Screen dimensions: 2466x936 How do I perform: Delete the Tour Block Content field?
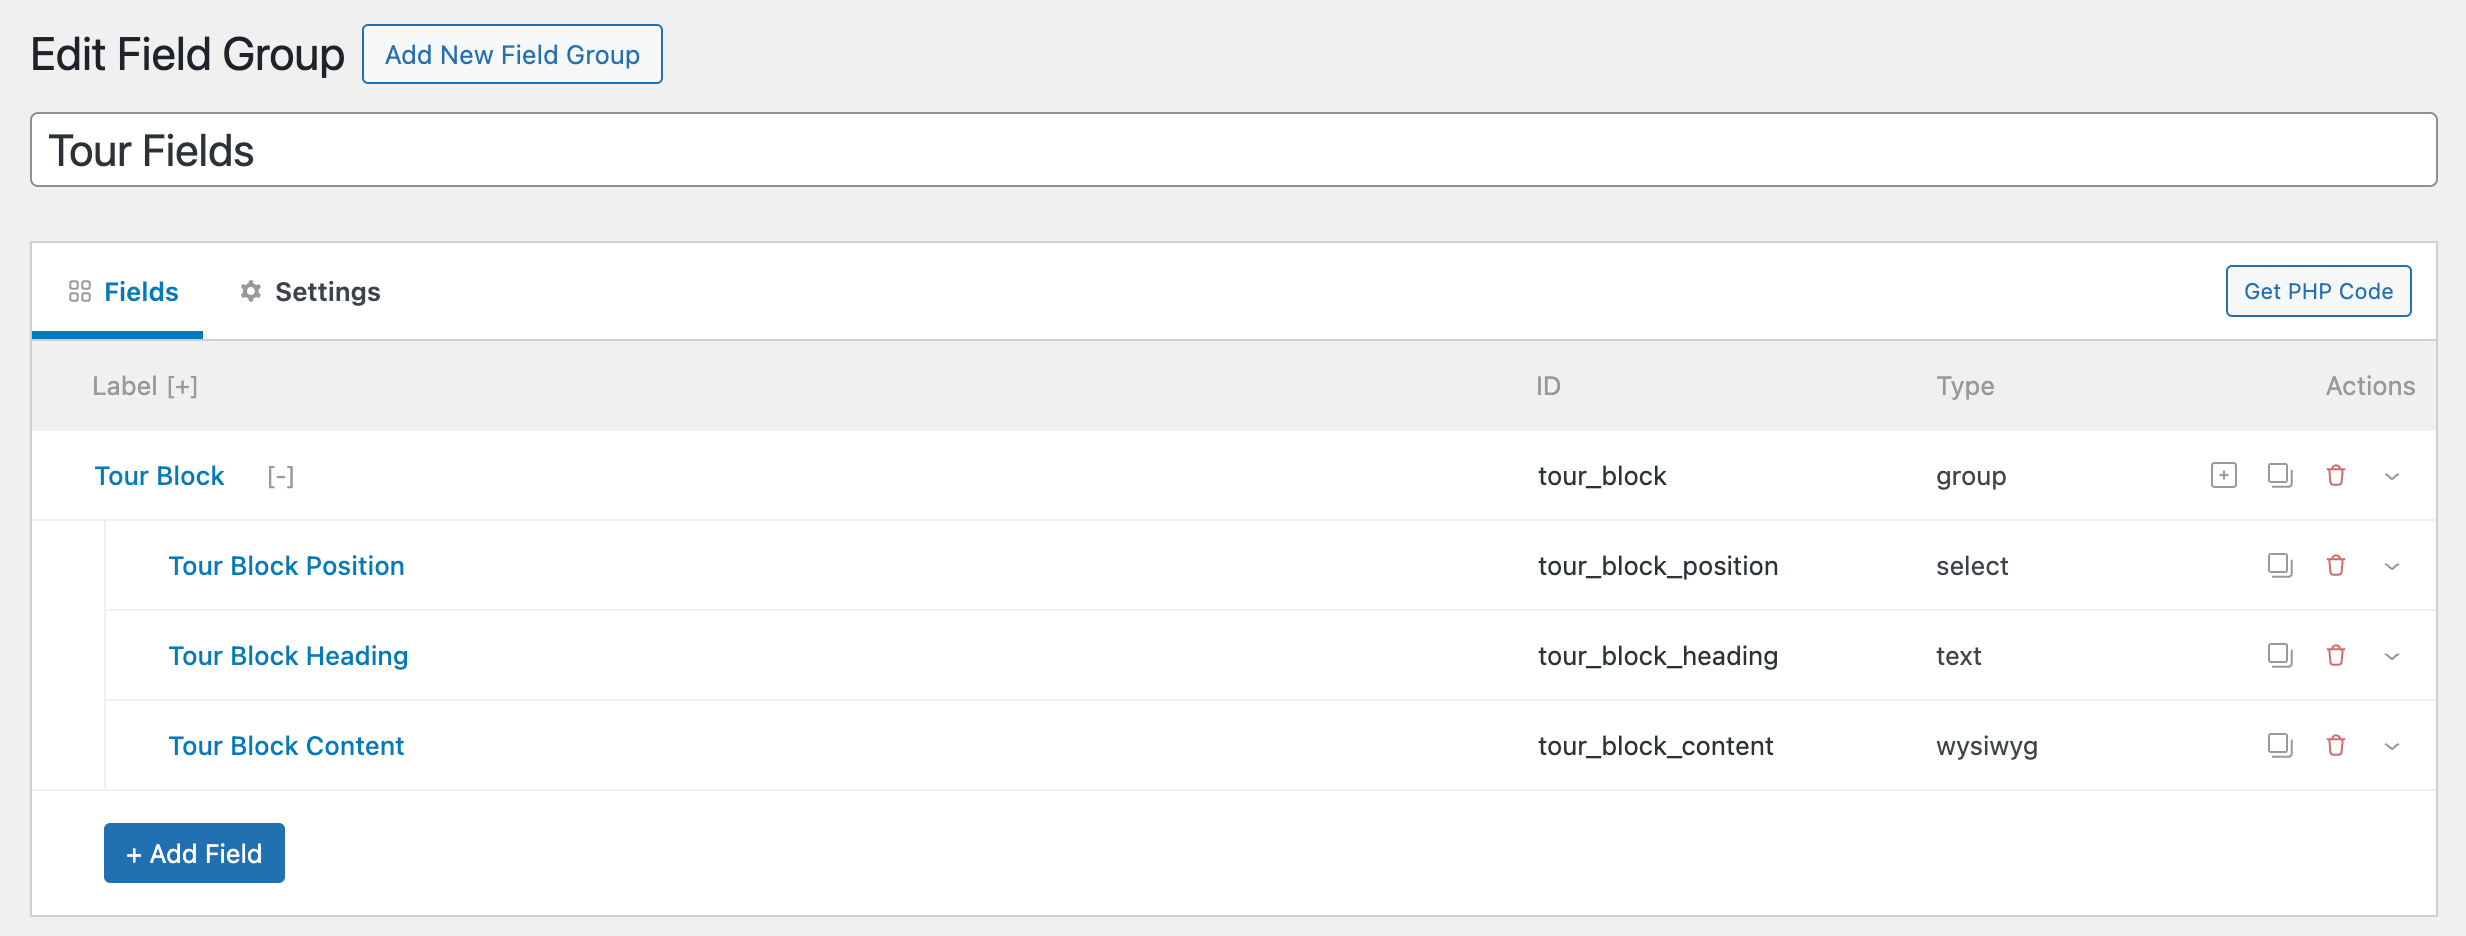pyautogui.click(x=2335, y=745)
